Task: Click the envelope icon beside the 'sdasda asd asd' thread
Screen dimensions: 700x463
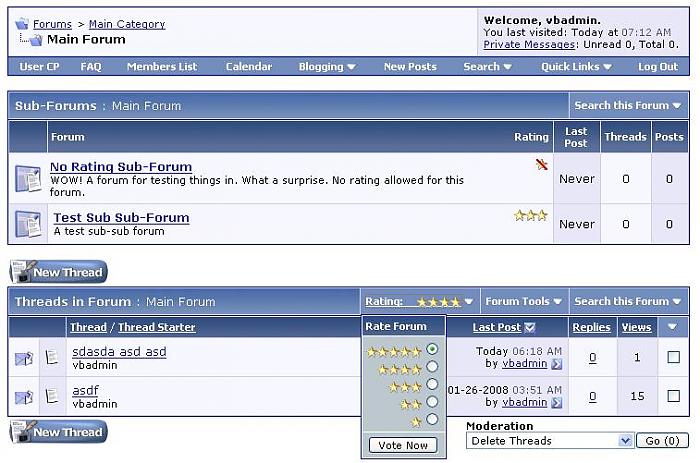Action: click(x=23, y=358)
